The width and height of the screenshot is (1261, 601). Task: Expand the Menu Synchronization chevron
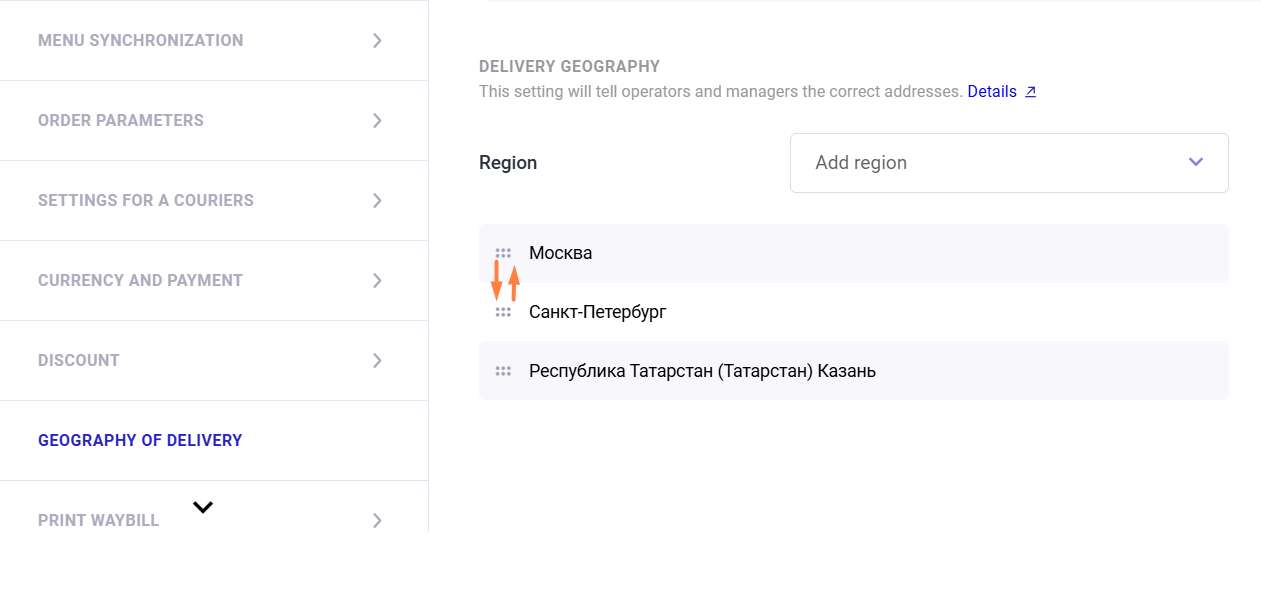[377, 41]
